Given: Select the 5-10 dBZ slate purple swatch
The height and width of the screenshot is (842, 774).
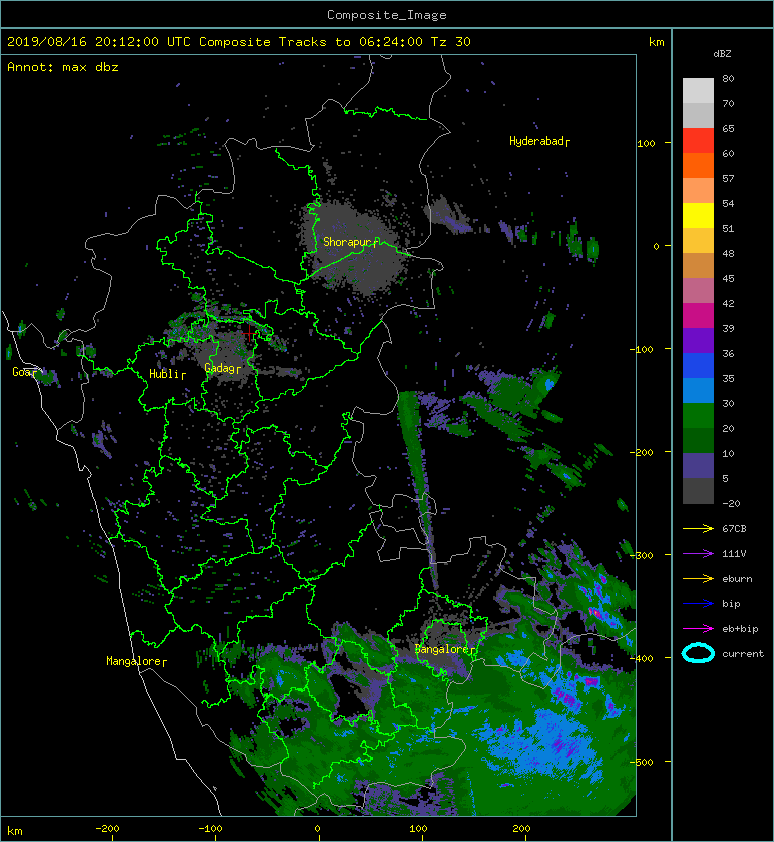Looking at the screenshot, I should pos(698,465).
